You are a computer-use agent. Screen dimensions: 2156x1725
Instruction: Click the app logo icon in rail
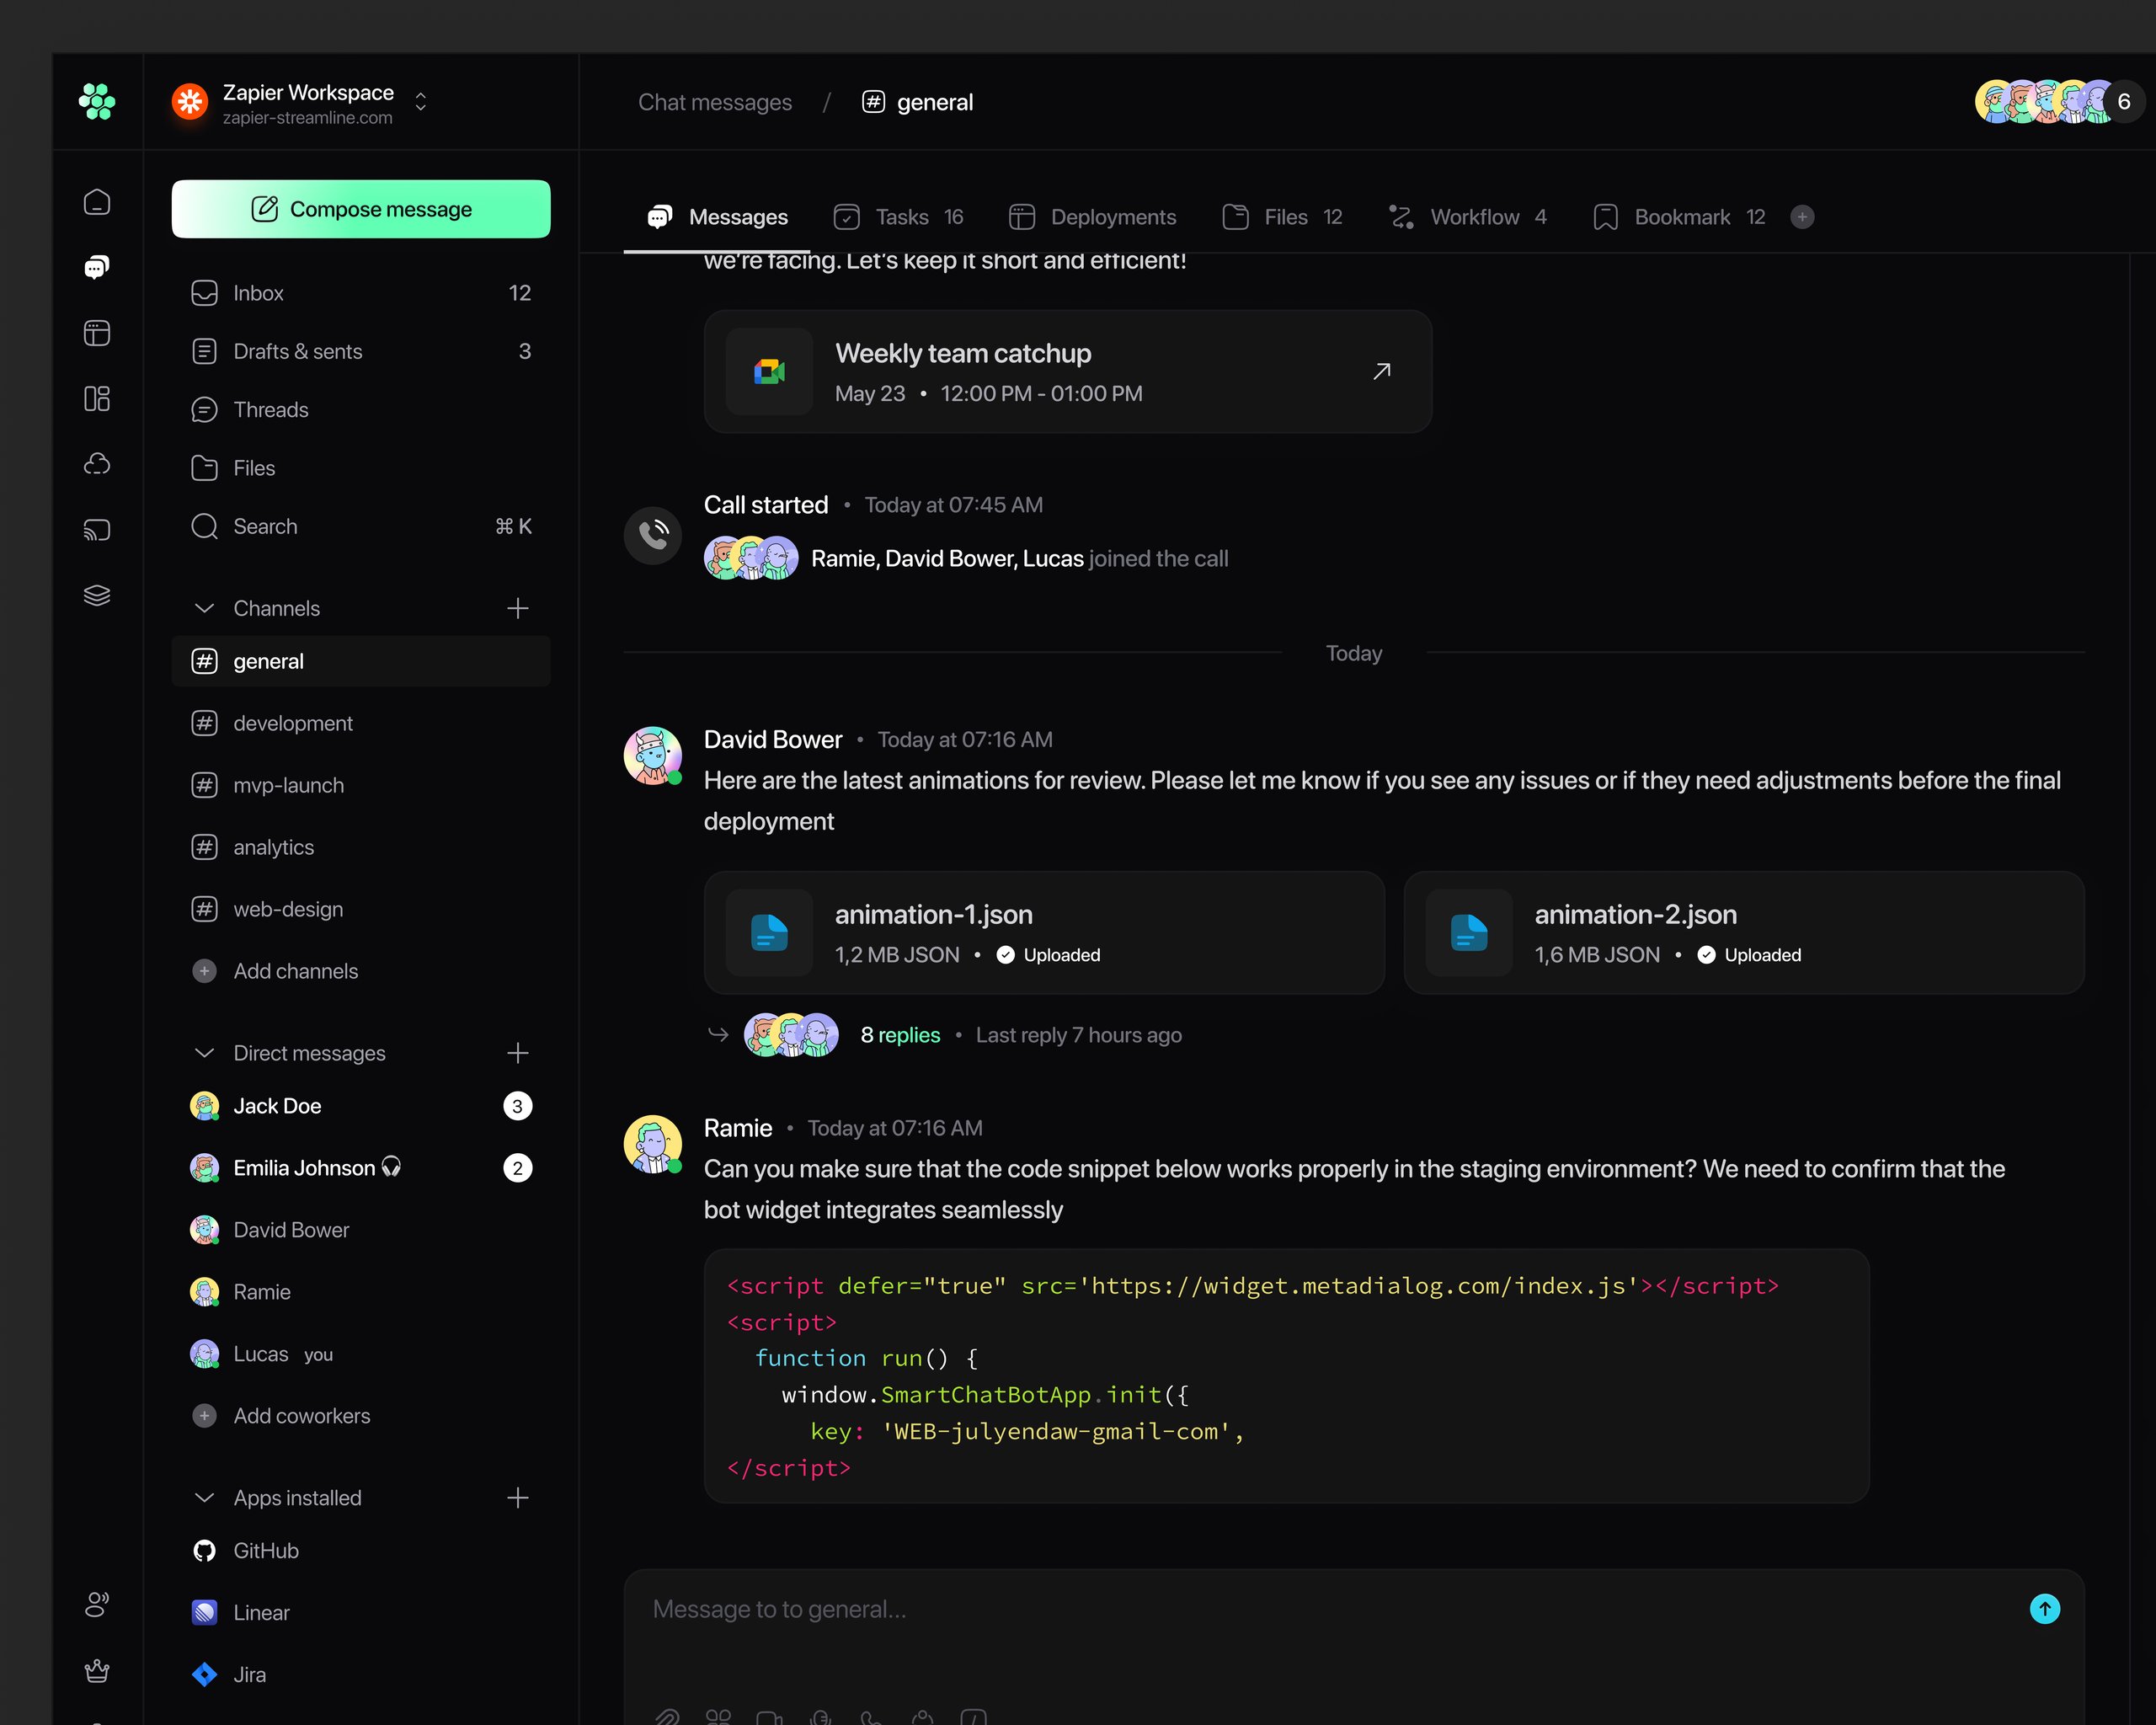coord(97,101)
